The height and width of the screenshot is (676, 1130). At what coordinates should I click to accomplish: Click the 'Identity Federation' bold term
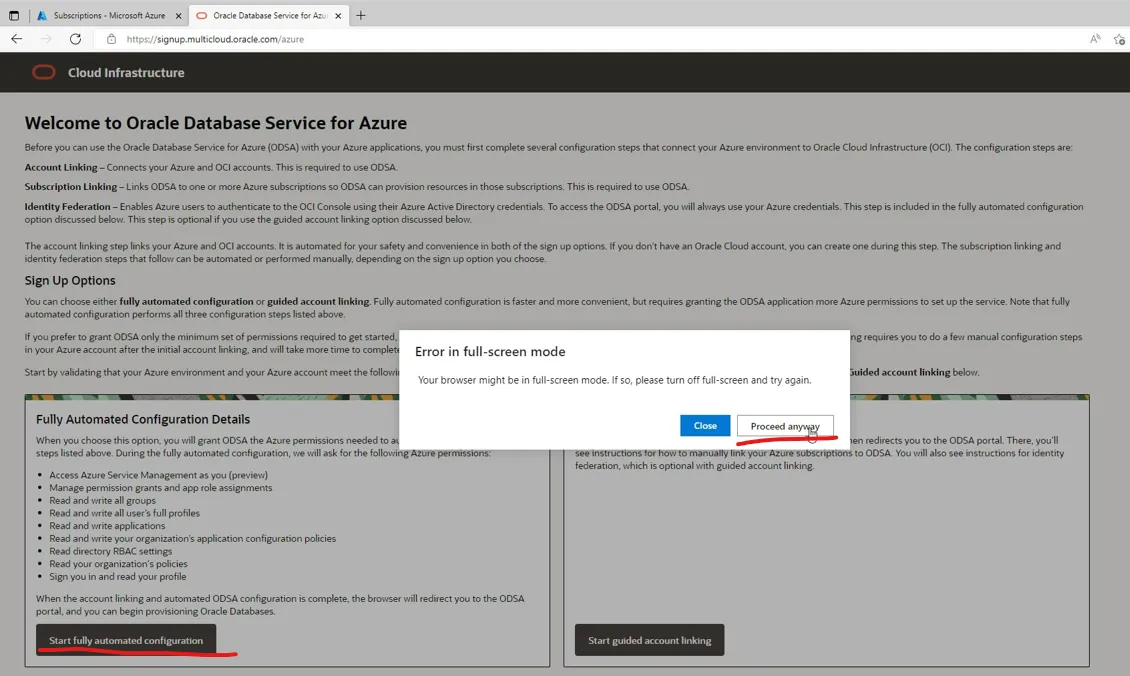click(x=68, y=206)
